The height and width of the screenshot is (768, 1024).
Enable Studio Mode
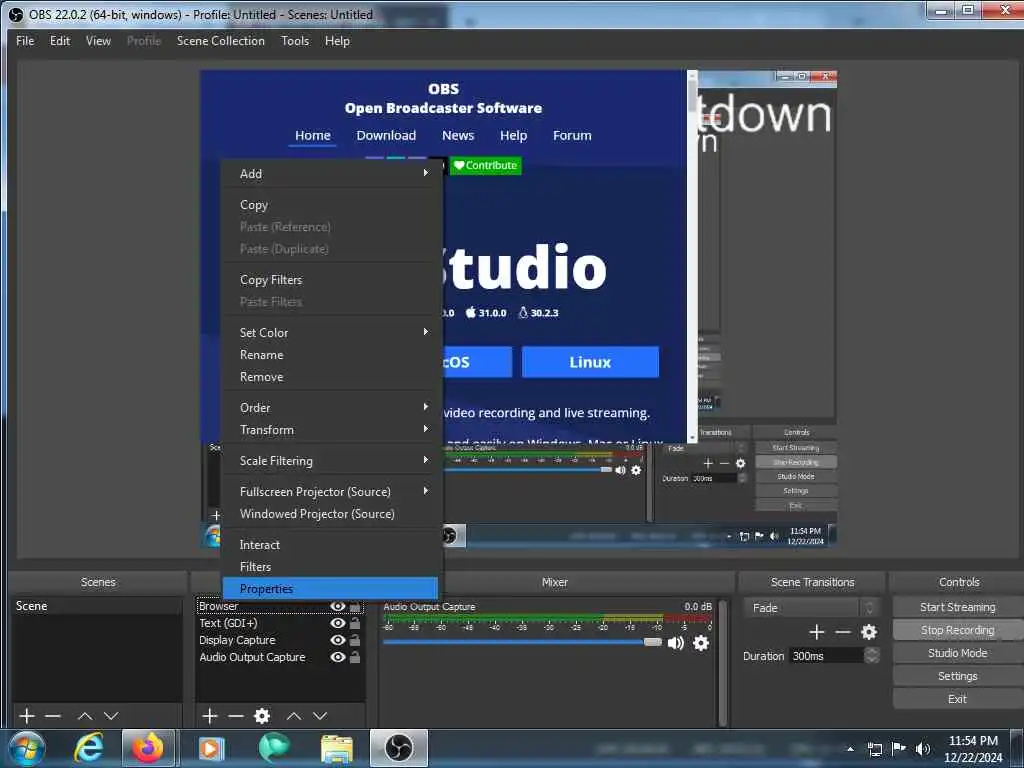(x=957, y=653)
